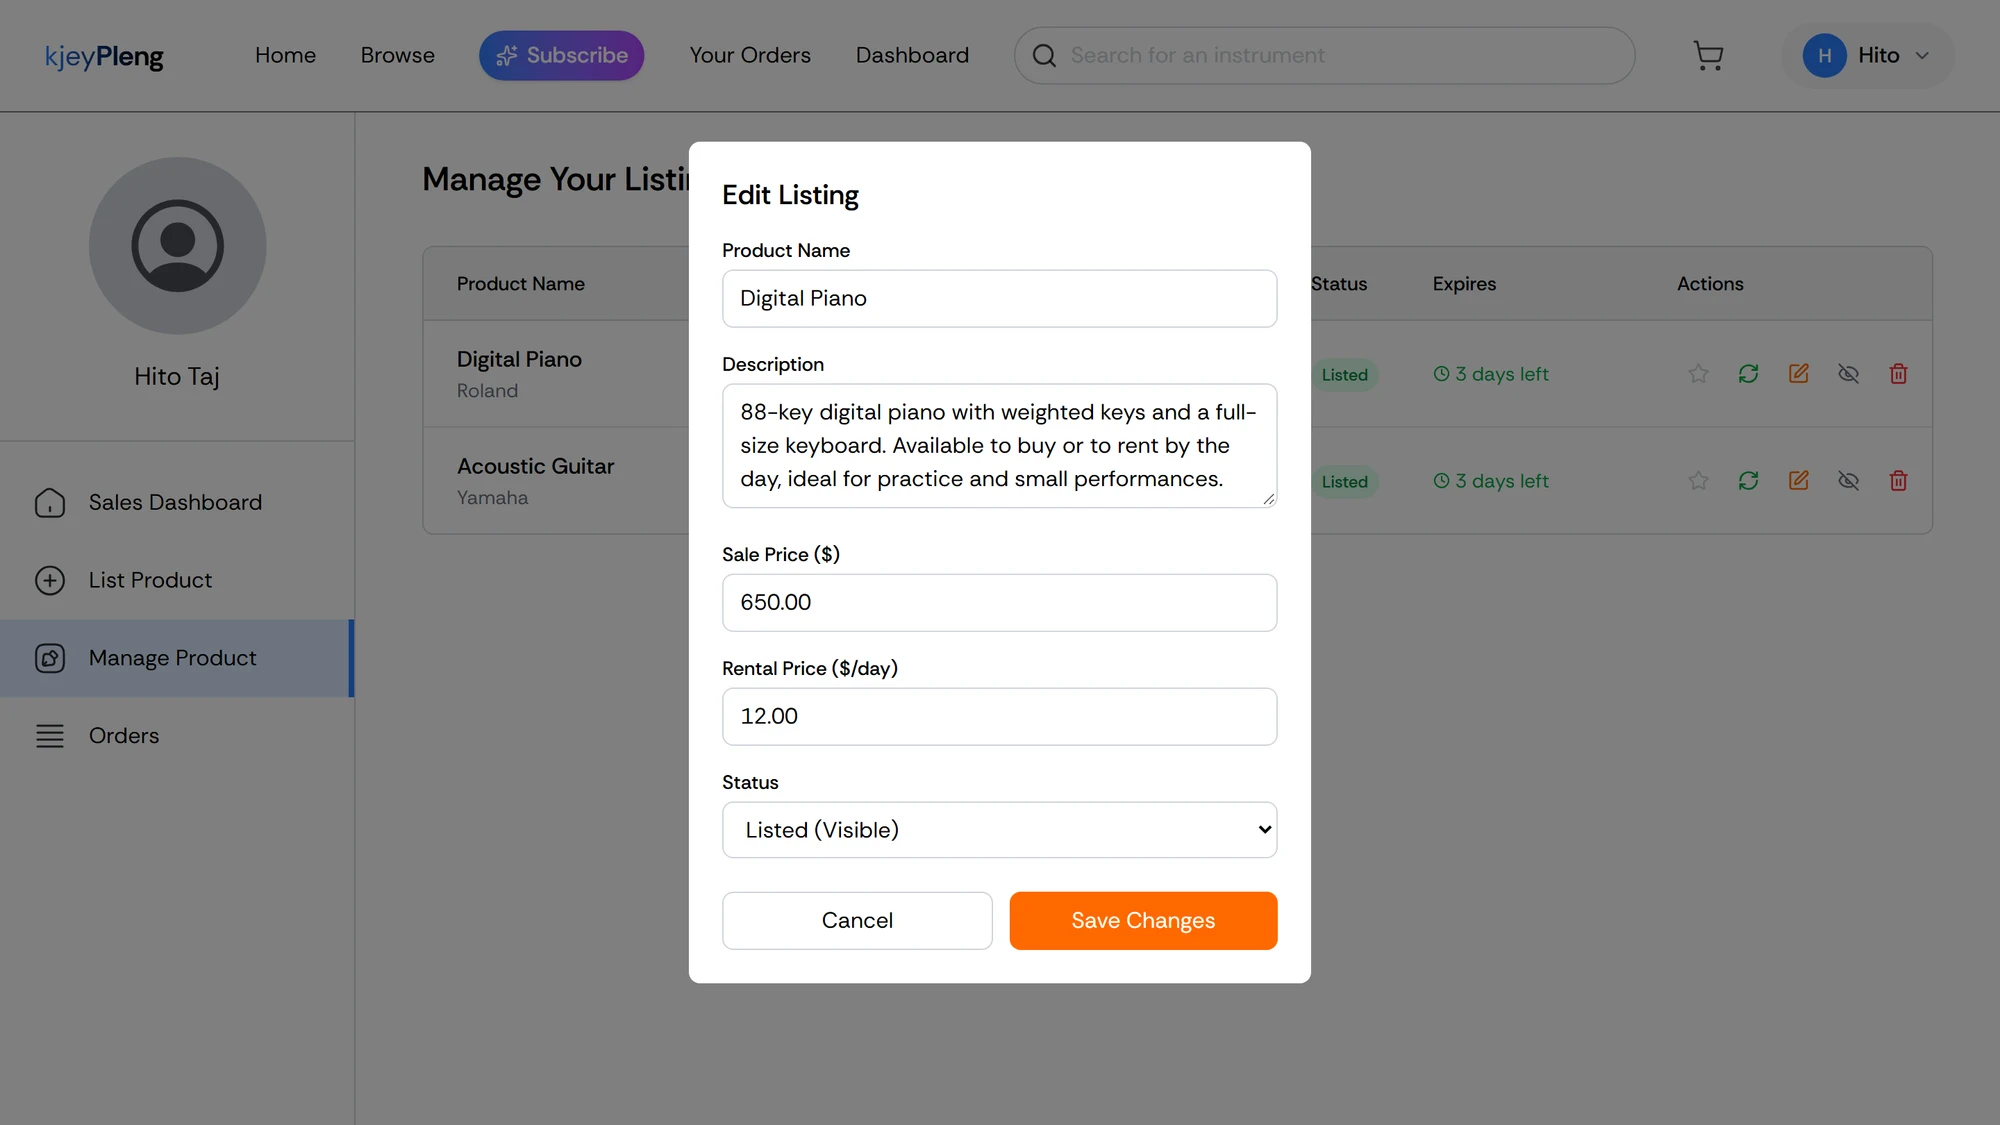Click the Hito avatar circle
This screenshot has width=2000, height=1125.
click(x=1824, y=56)
